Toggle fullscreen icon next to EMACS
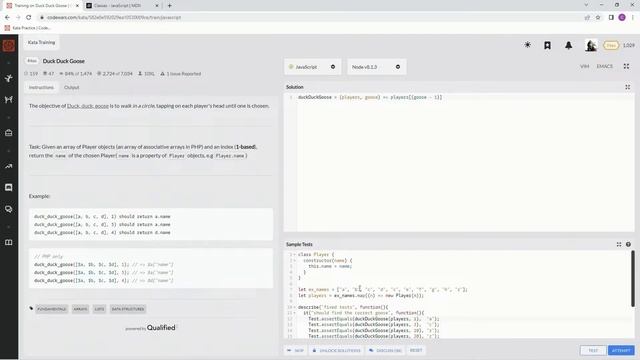Image resolution: width=640 pixels, height=360 pixels. tap(626, 66)
